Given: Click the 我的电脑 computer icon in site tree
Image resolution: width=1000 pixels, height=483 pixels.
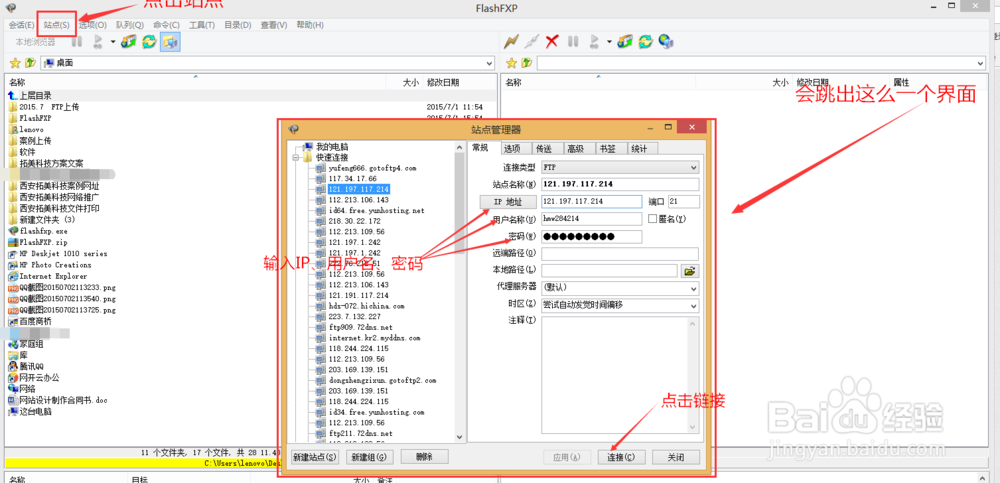Looking at the screenshot, I should [x=309, y=147].
